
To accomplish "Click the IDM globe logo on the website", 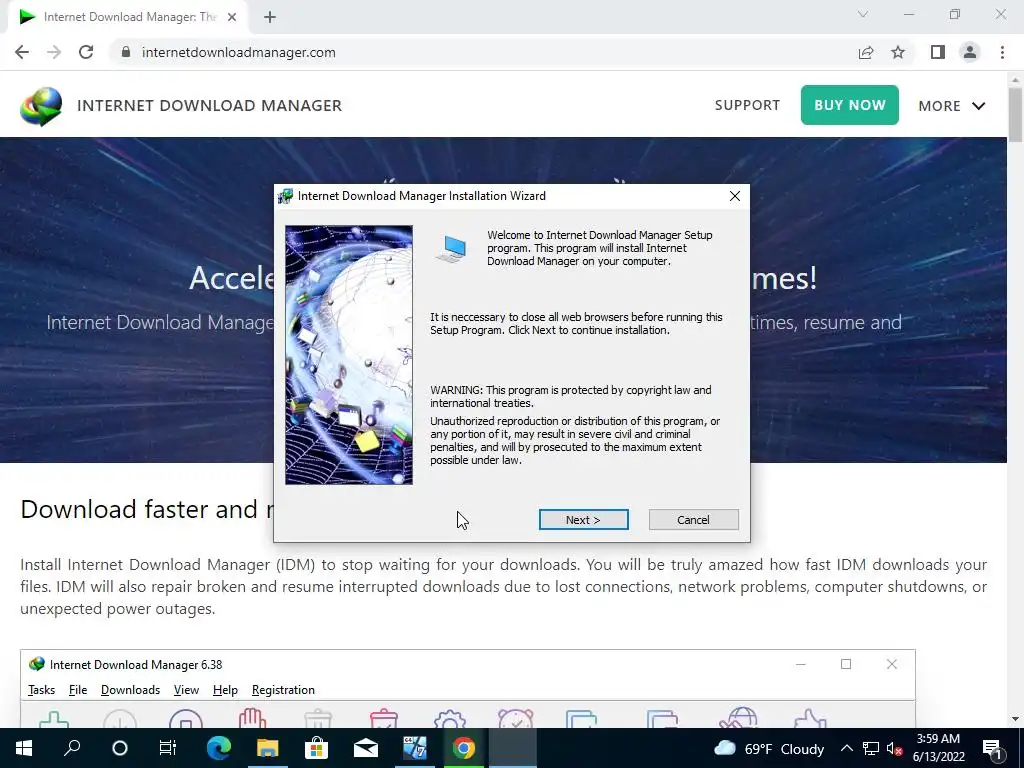I will click(41, 106).
